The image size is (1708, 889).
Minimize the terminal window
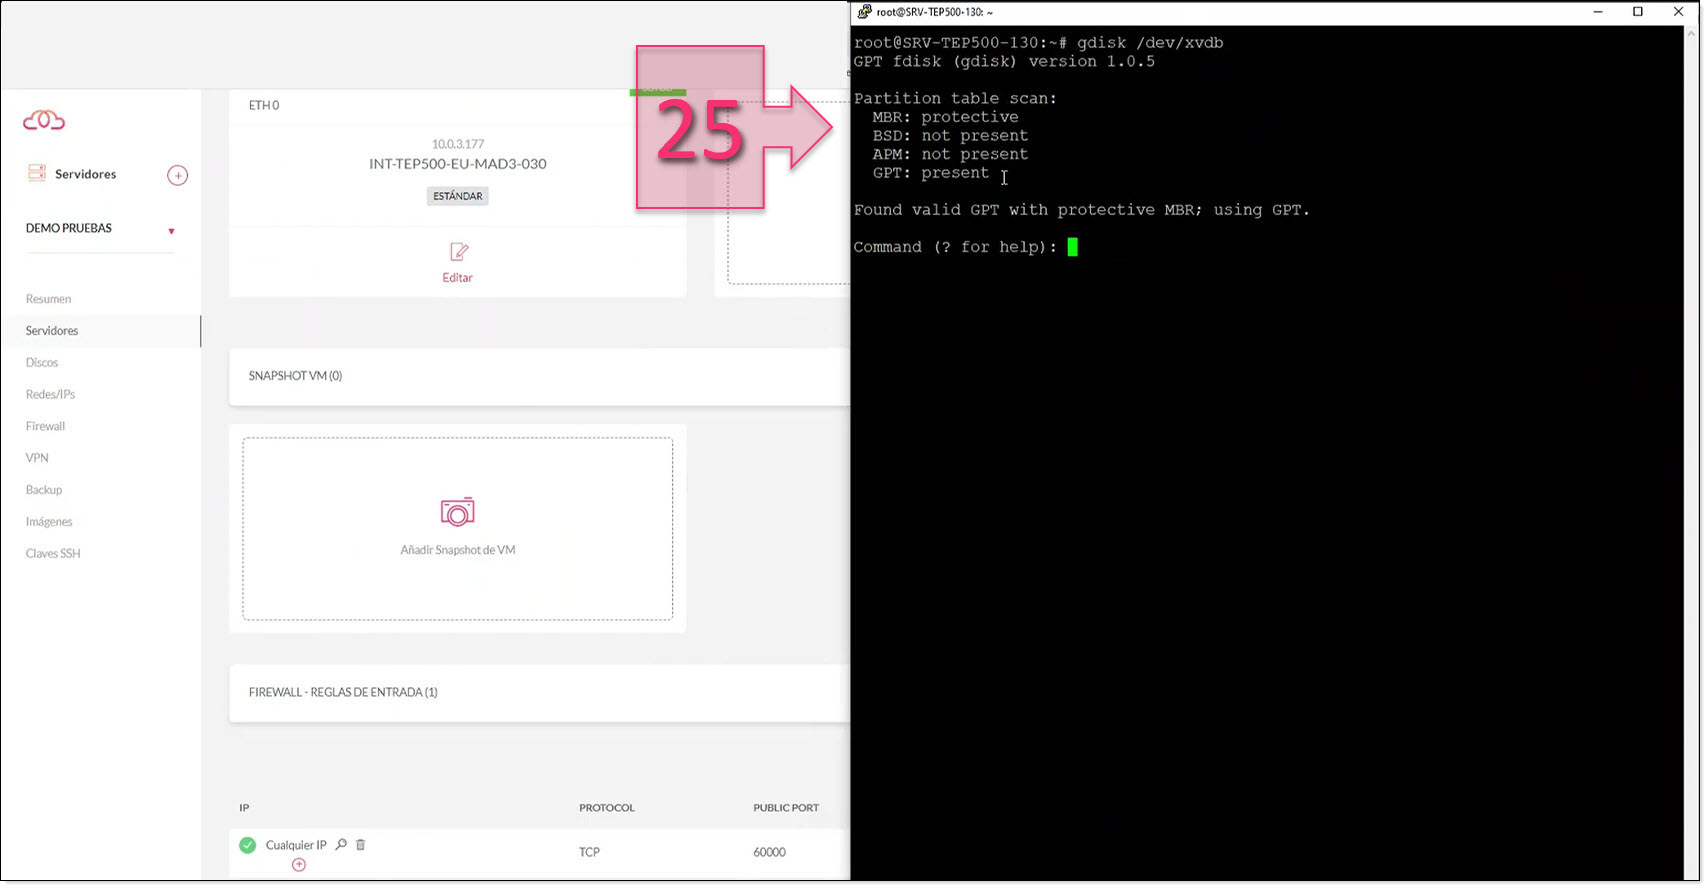(x=1597, y=12)
